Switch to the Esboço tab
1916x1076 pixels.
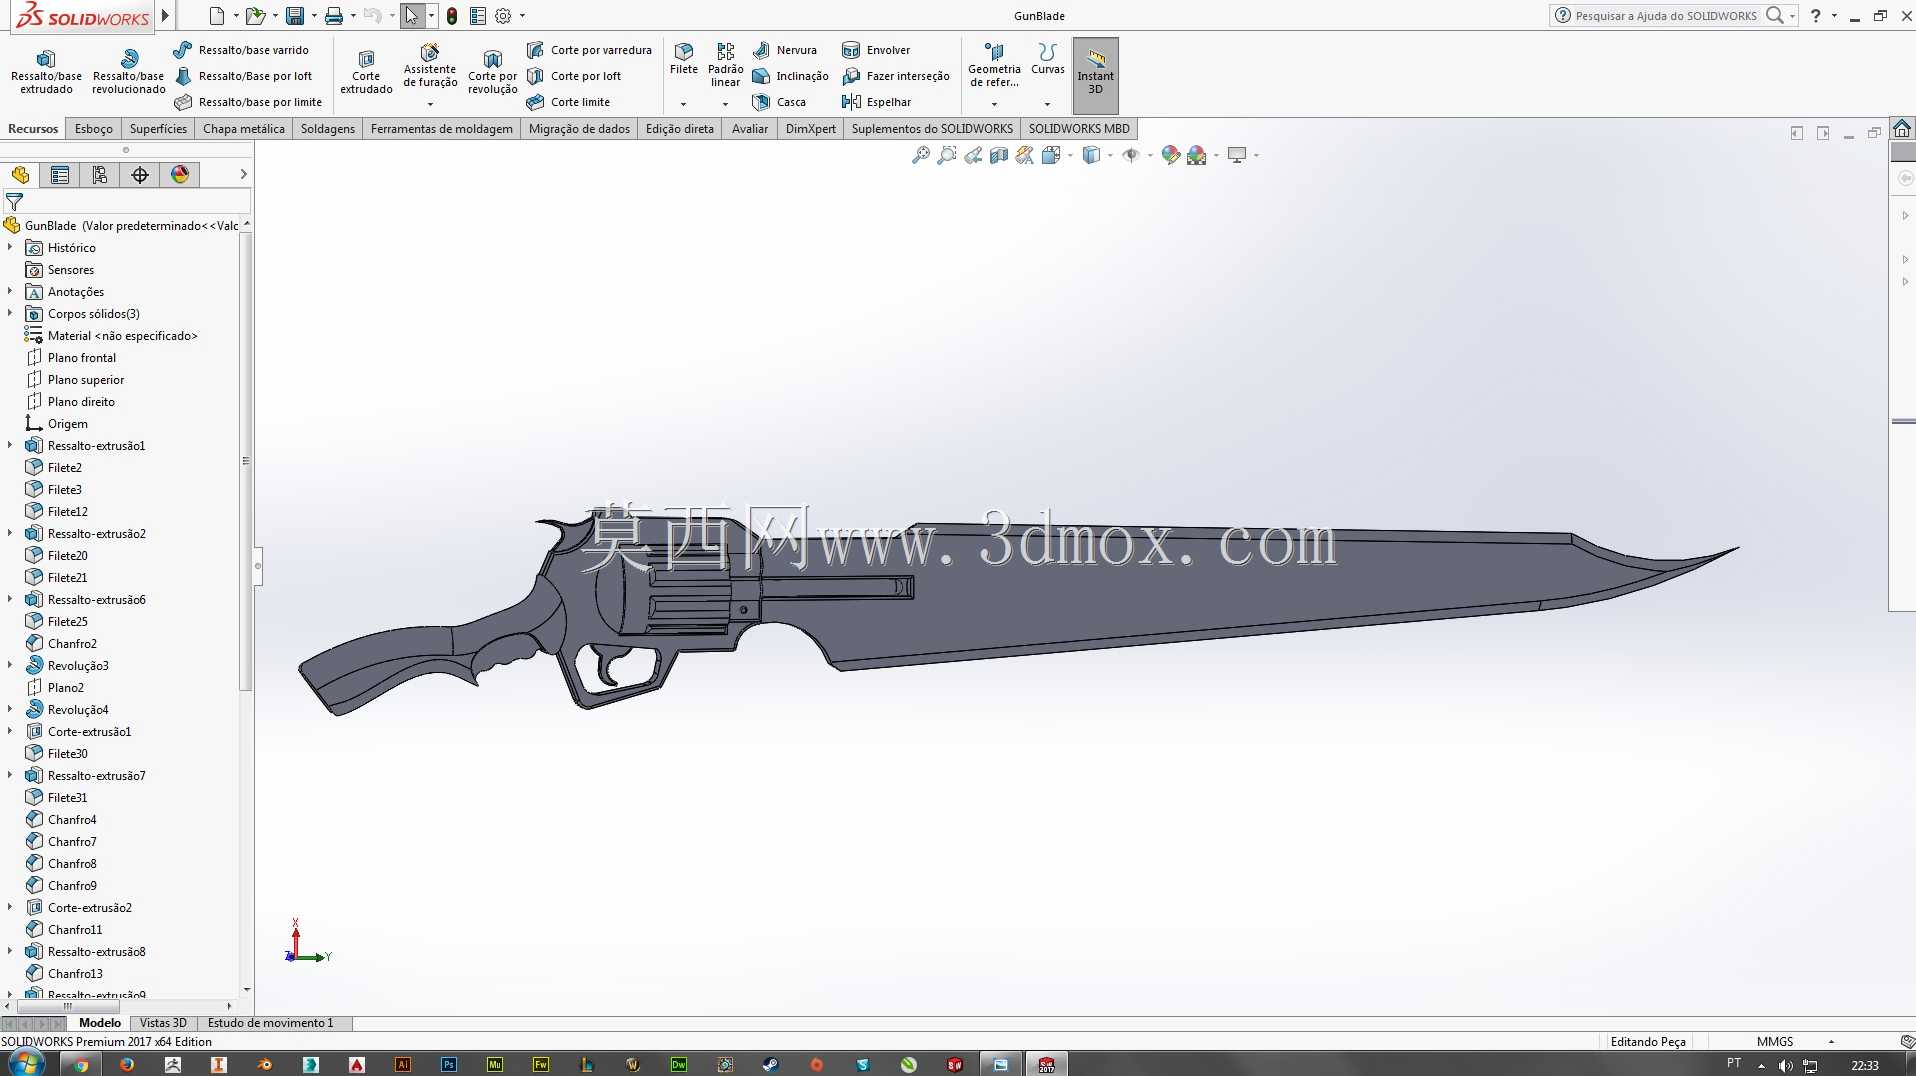click(x=94, y=129)
